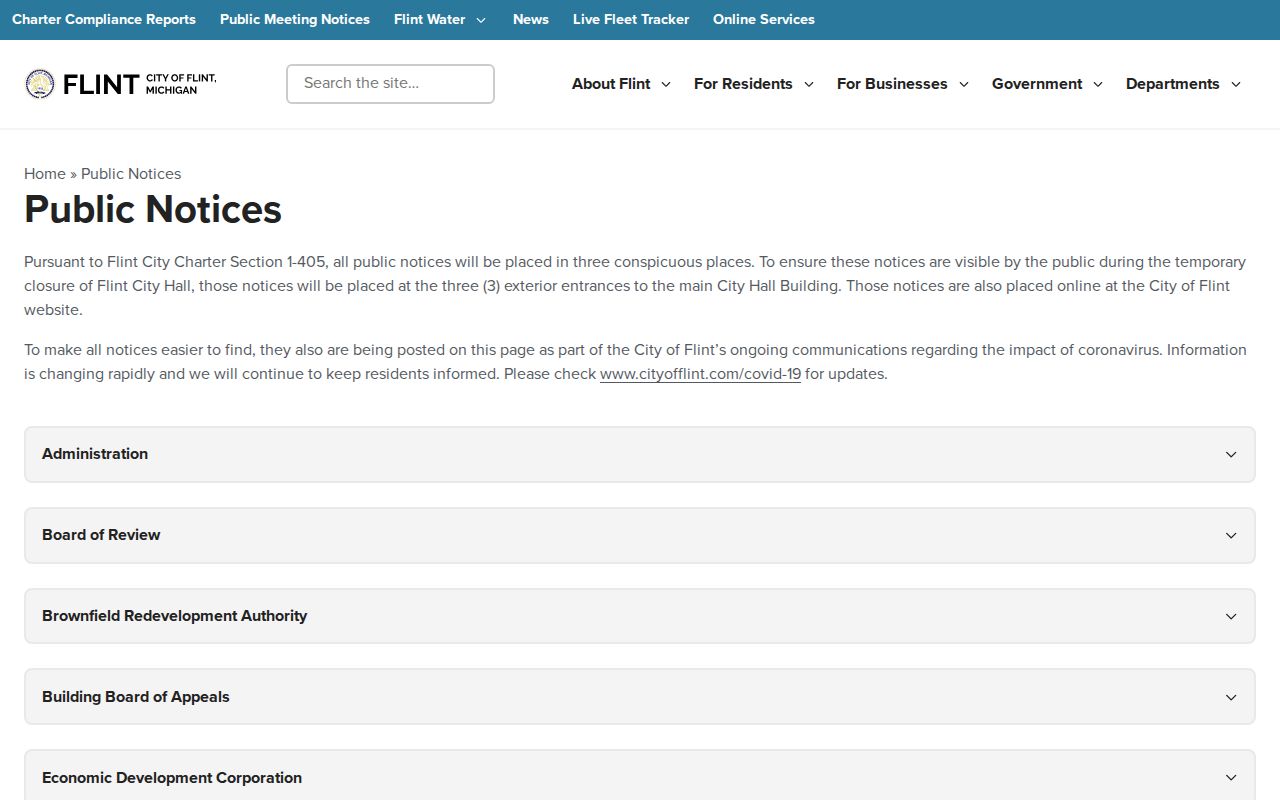Open the Government menu
This screenshot has height=800, width=1280.
click(1037, 84)
